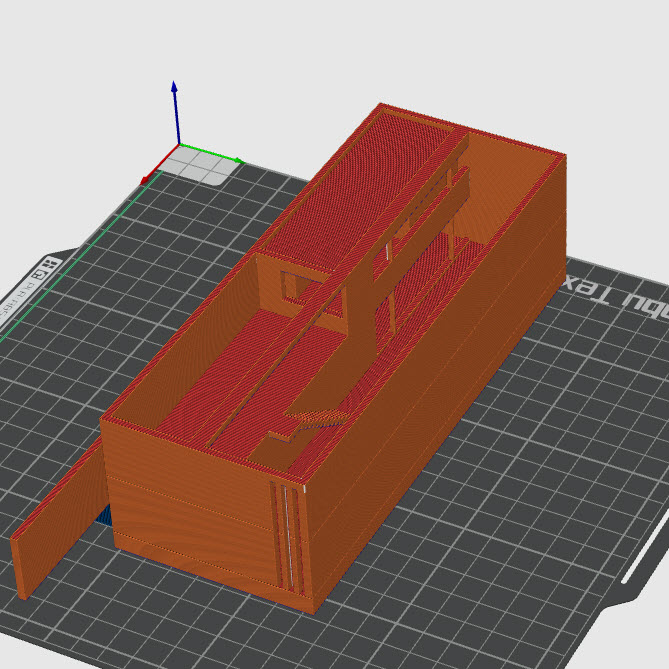The image size is (669, 669).
Task: Click the rectangular window cutout in inner wall
Action: [305, 285]
